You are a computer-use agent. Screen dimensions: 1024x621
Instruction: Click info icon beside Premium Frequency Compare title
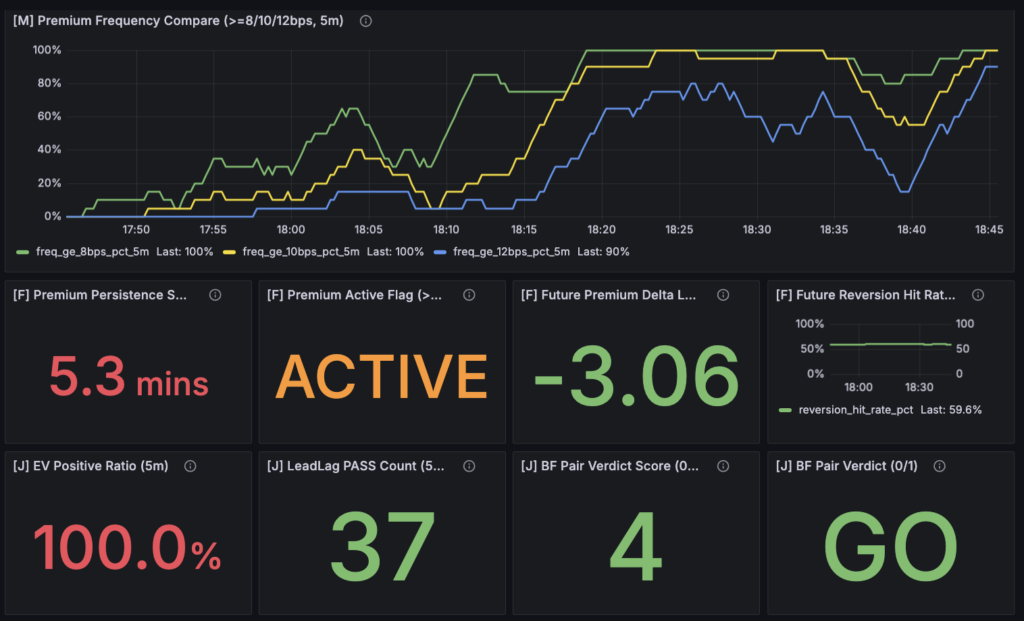366,21
